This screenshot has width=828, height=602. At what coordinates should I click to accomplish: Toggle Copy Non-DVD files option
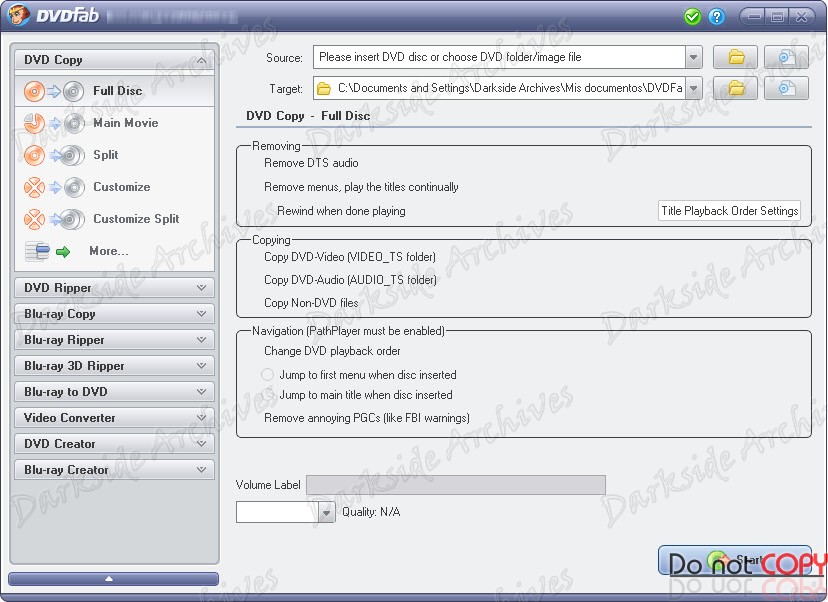point(311,303)
